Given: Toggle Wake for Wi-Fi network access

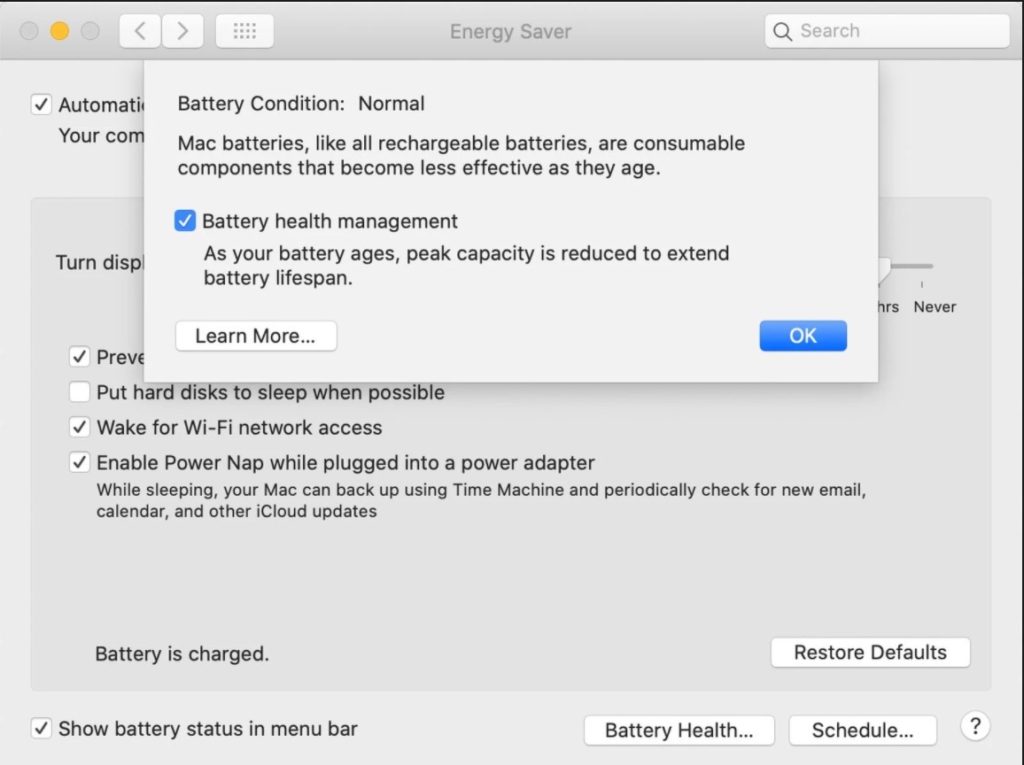Looking at the screenshot, I should point(79,427).
